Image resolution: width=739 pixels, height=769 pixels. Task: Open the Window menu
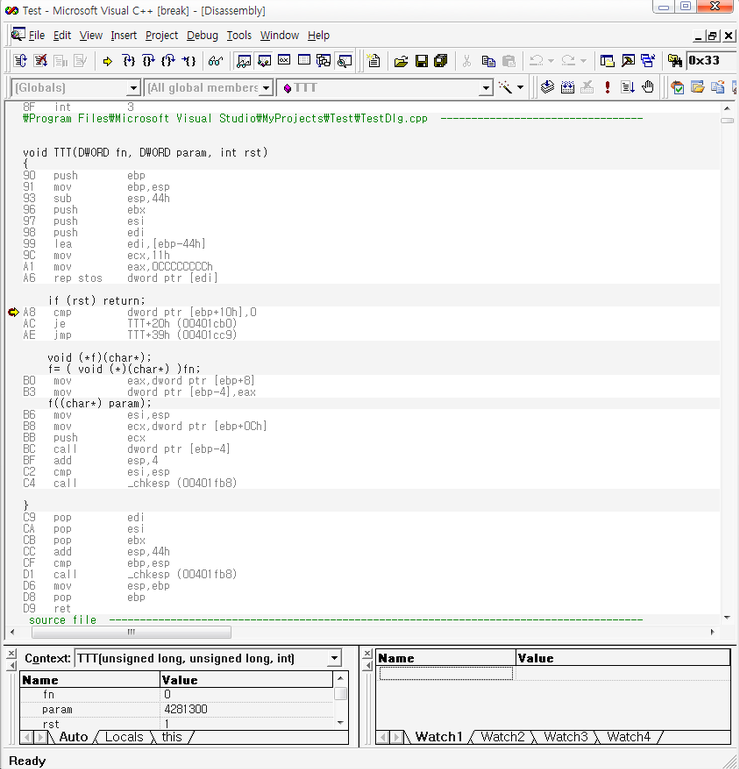point(280,35)
